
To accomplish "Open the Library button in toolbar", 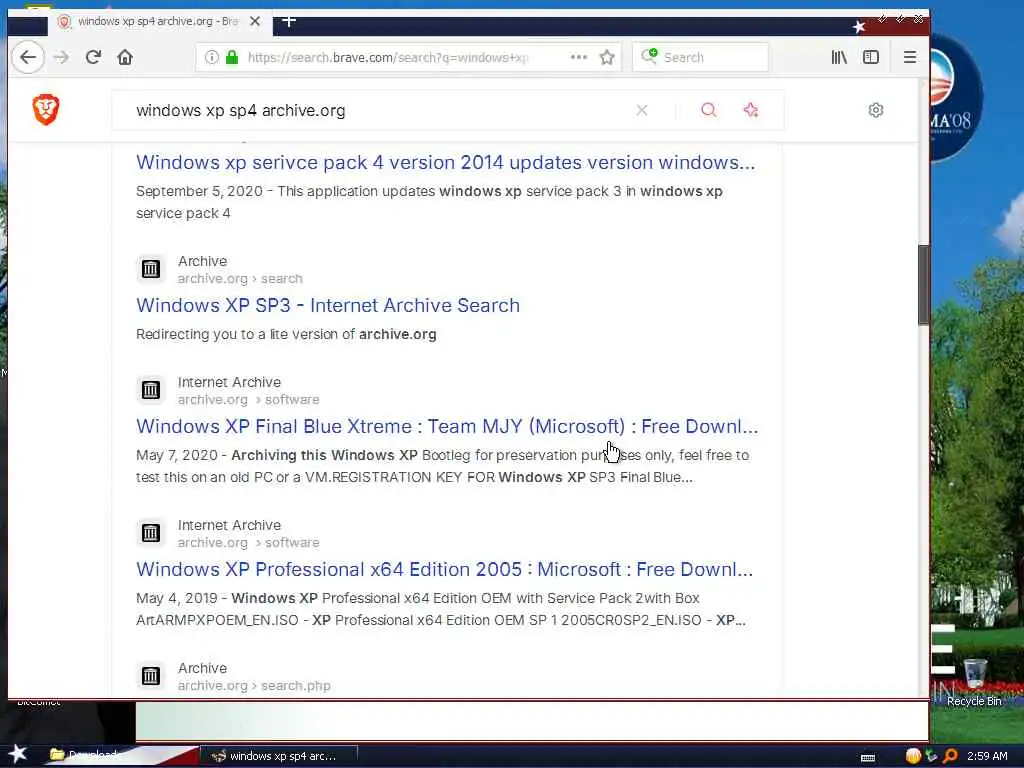I will pos(839,57).
